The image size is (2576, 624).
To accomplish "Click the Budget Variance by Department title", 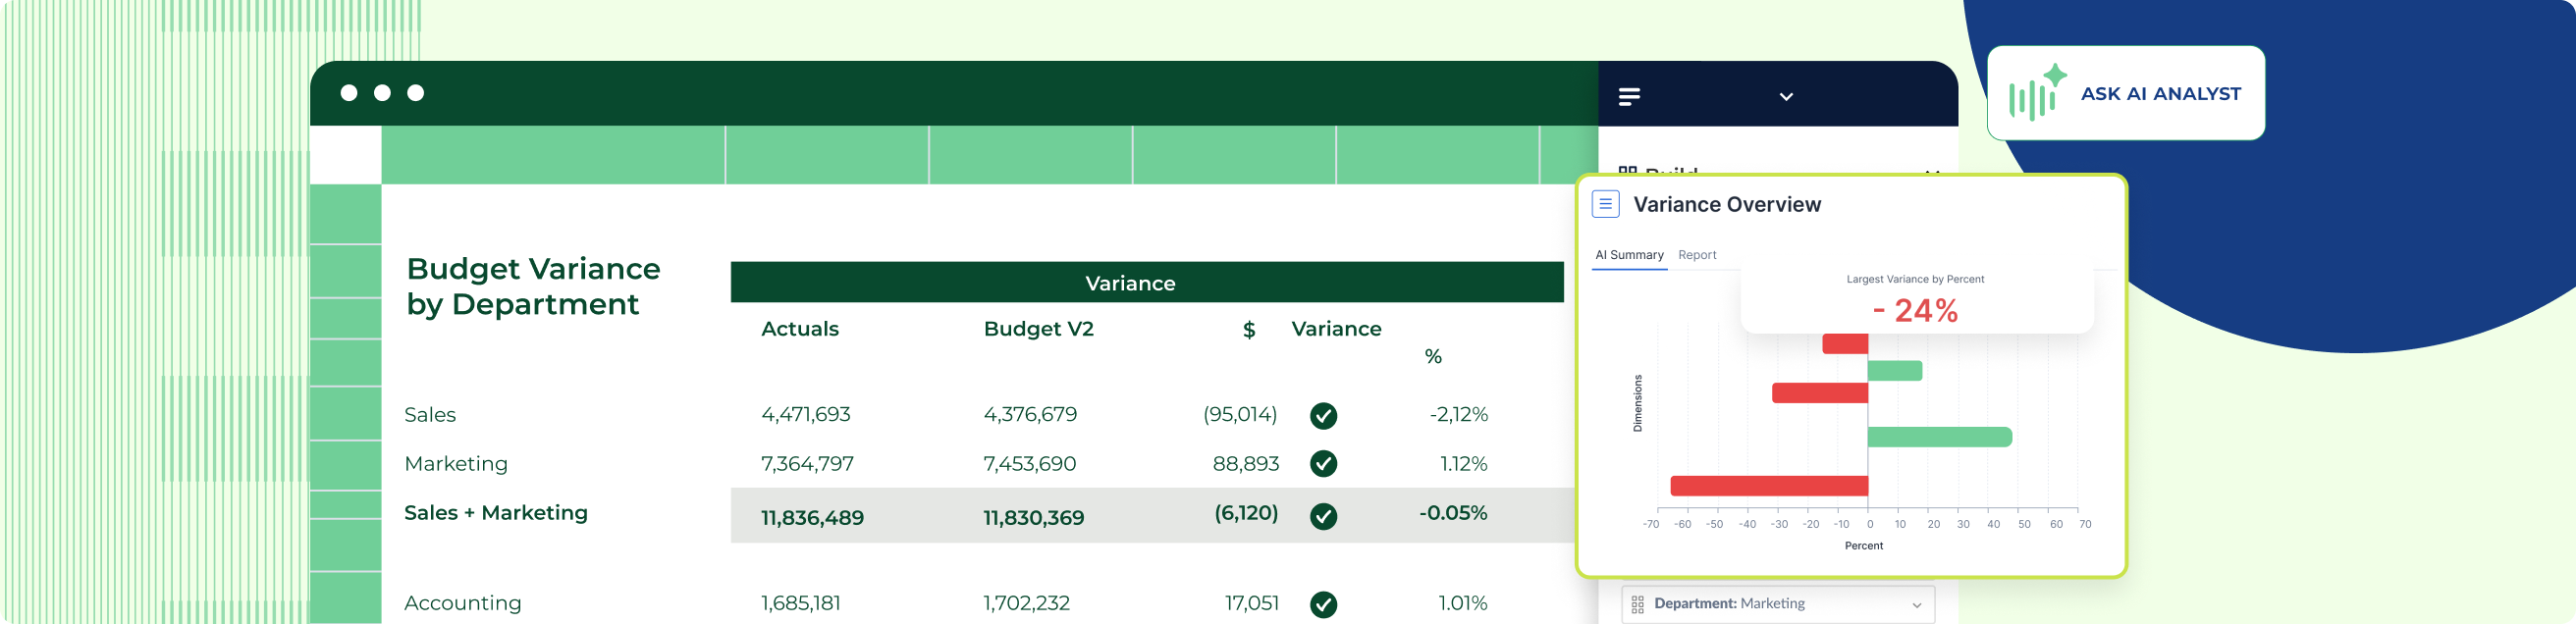I will click(x=533, y=286).
